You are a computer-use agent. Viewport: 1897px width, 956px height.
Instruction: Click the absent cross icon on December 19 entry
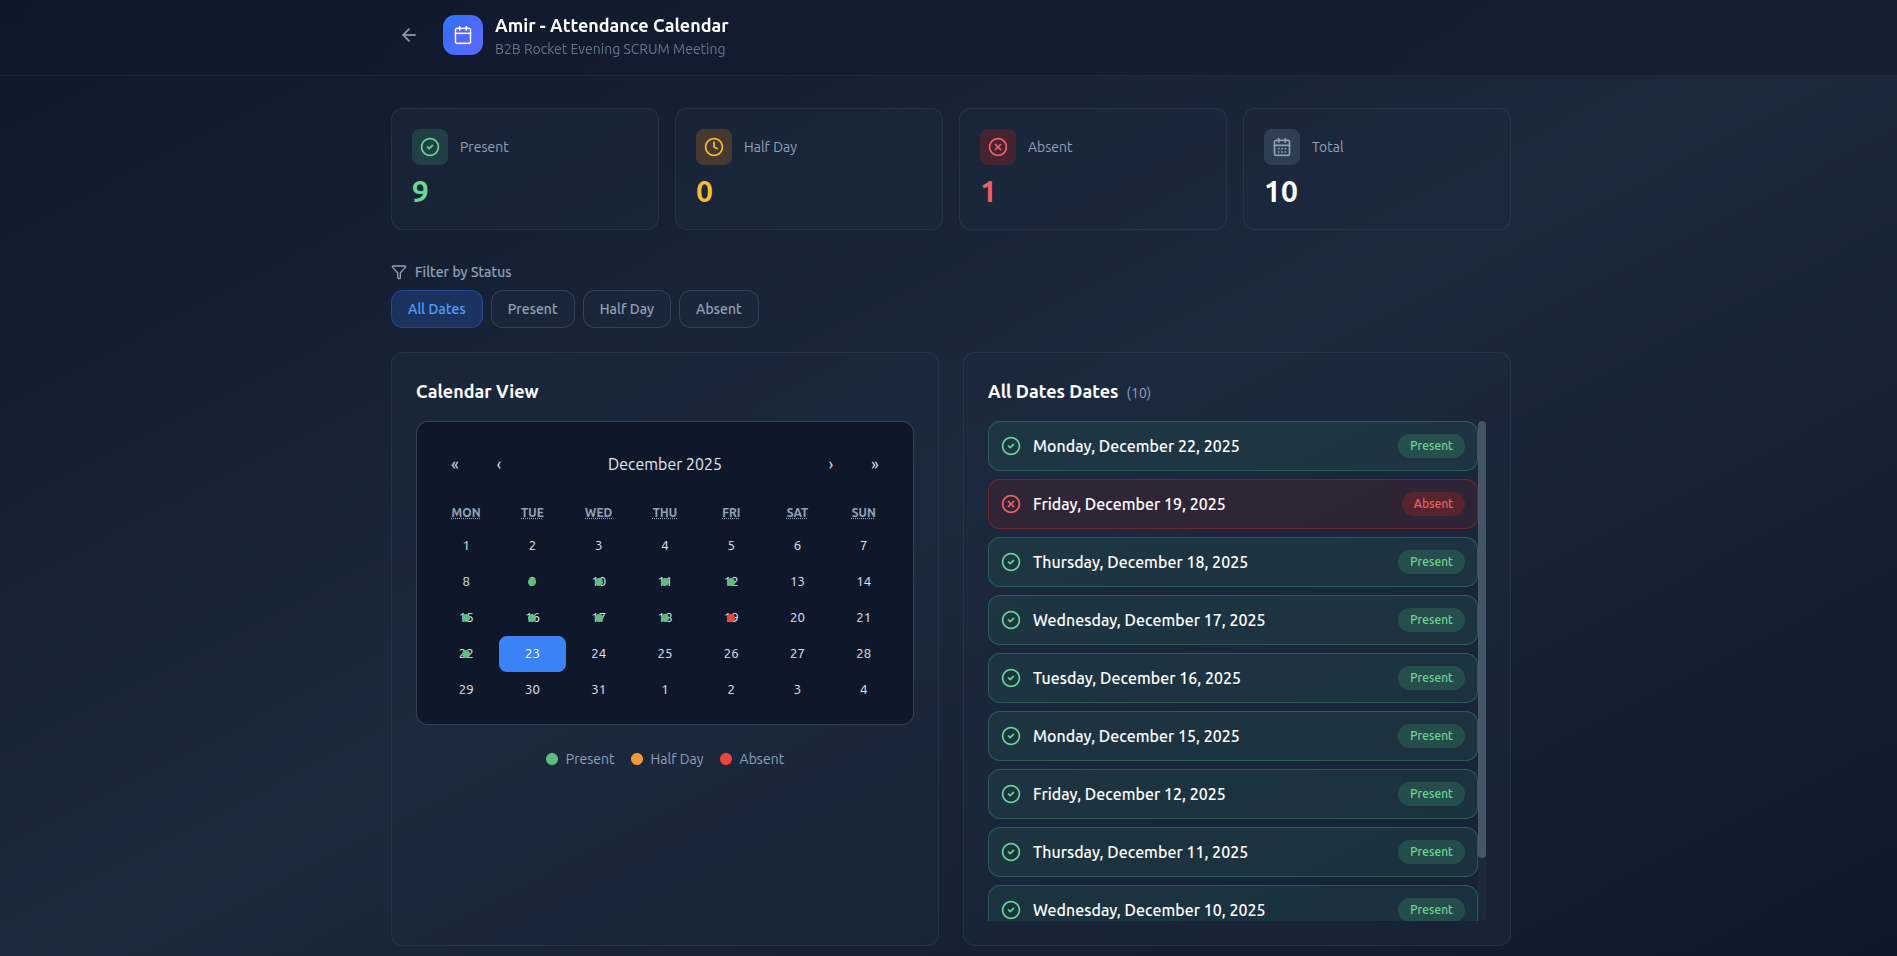click(1011, 504)
